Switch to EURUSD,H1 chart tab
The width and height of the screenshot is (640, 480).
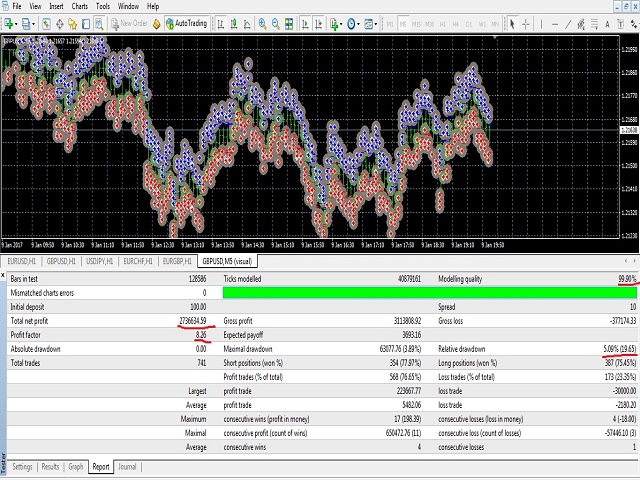tap(22, 261)
